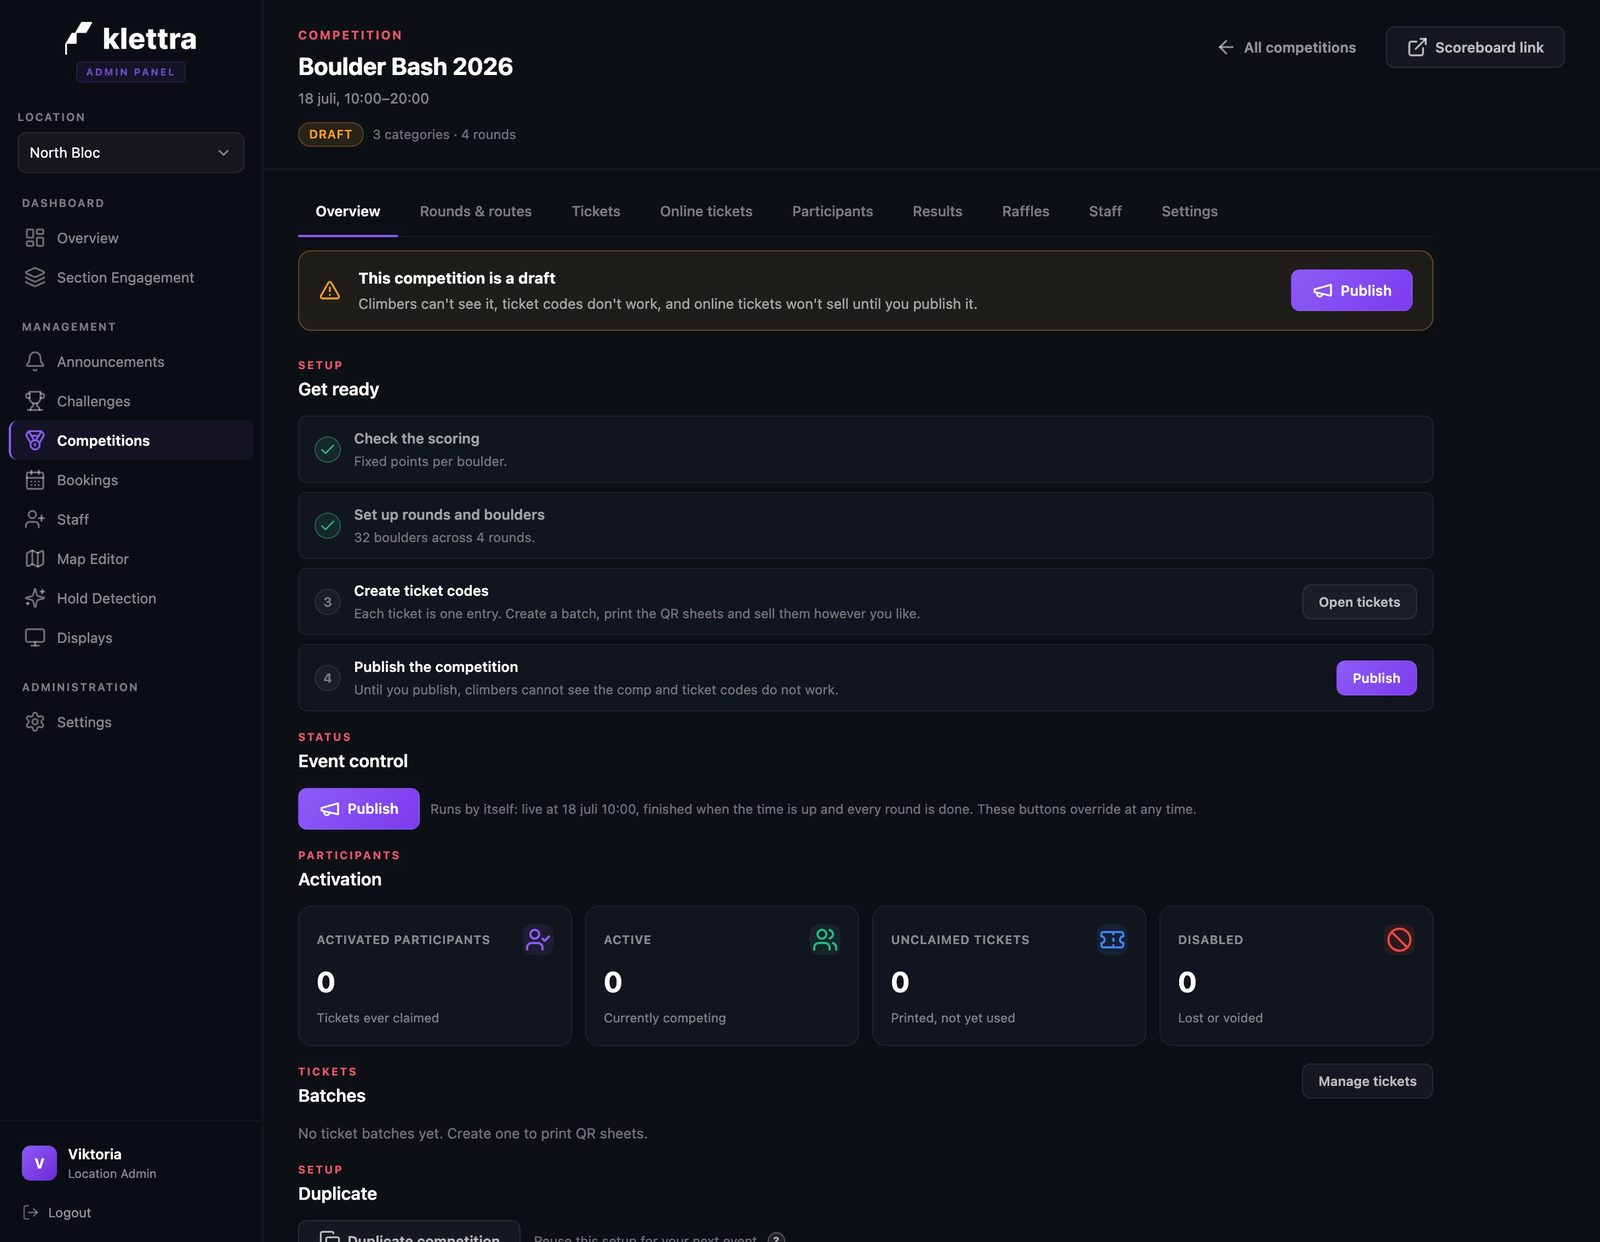Click the Disabled ban icon
Viewport: 1600px width, 1242px height.
coord(1399,939)
